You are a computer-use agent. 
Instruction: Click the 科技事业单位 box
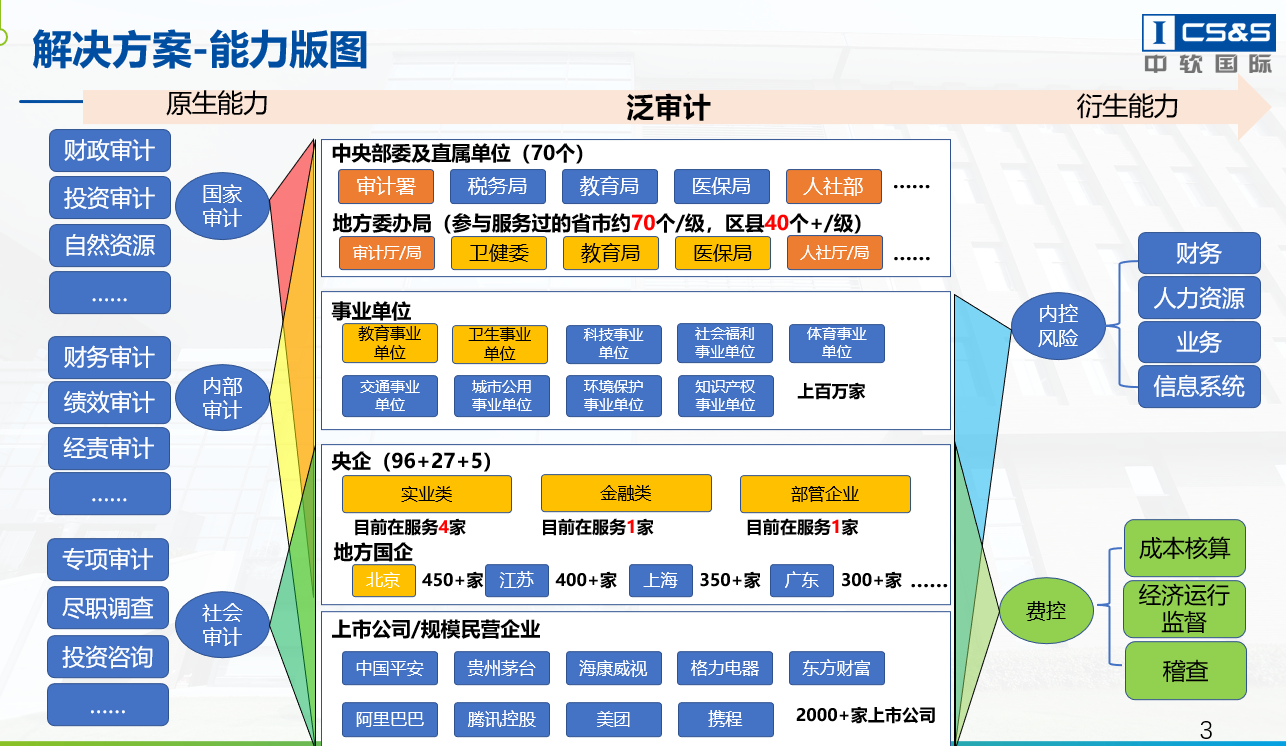pos(614,344)
